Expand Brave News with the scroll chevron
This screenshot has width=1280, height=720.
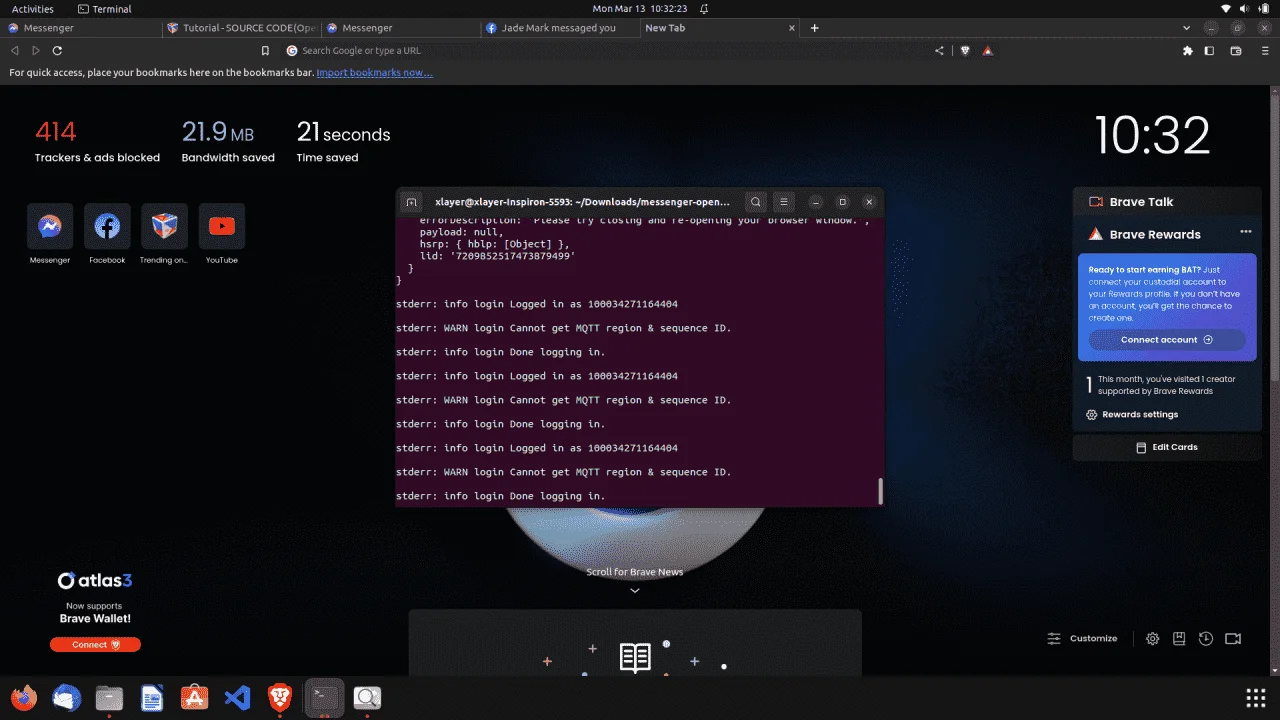pos(634,590)
